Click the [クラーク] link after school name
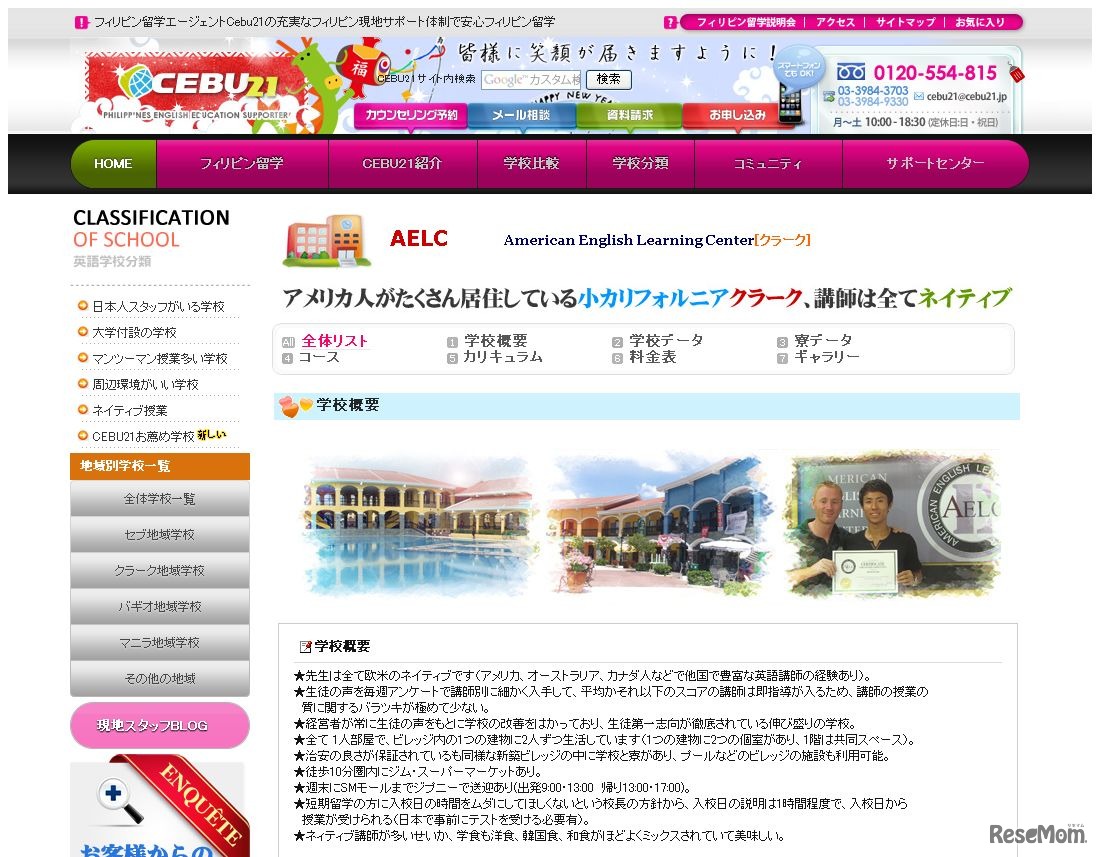This screenshot has width=1100, height=857. coord(782,240)
